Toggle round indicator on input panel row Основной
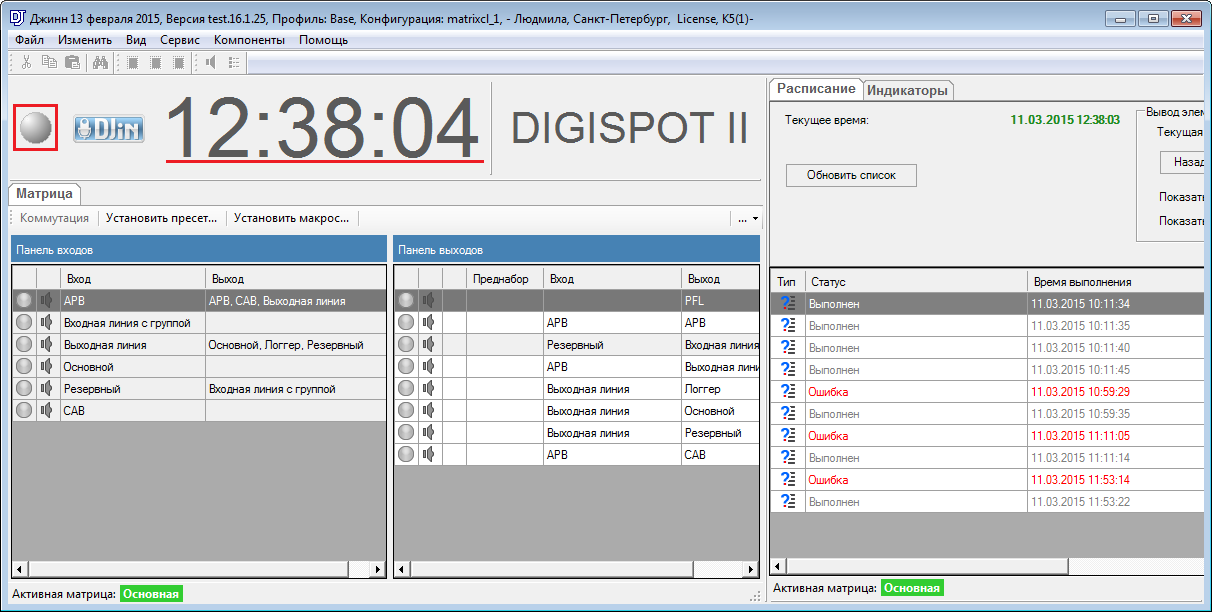Viewport: 1212px width, 612px height. point(24,367)
